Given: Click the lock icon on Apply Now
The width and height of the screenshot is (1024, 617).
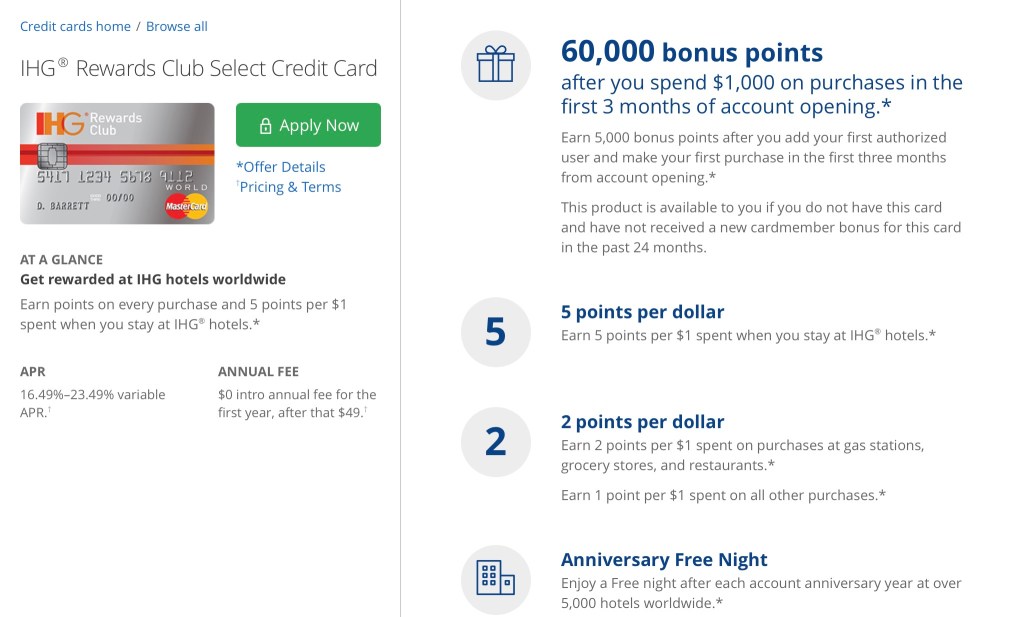Looking at the screenshot, I should 265,126.
